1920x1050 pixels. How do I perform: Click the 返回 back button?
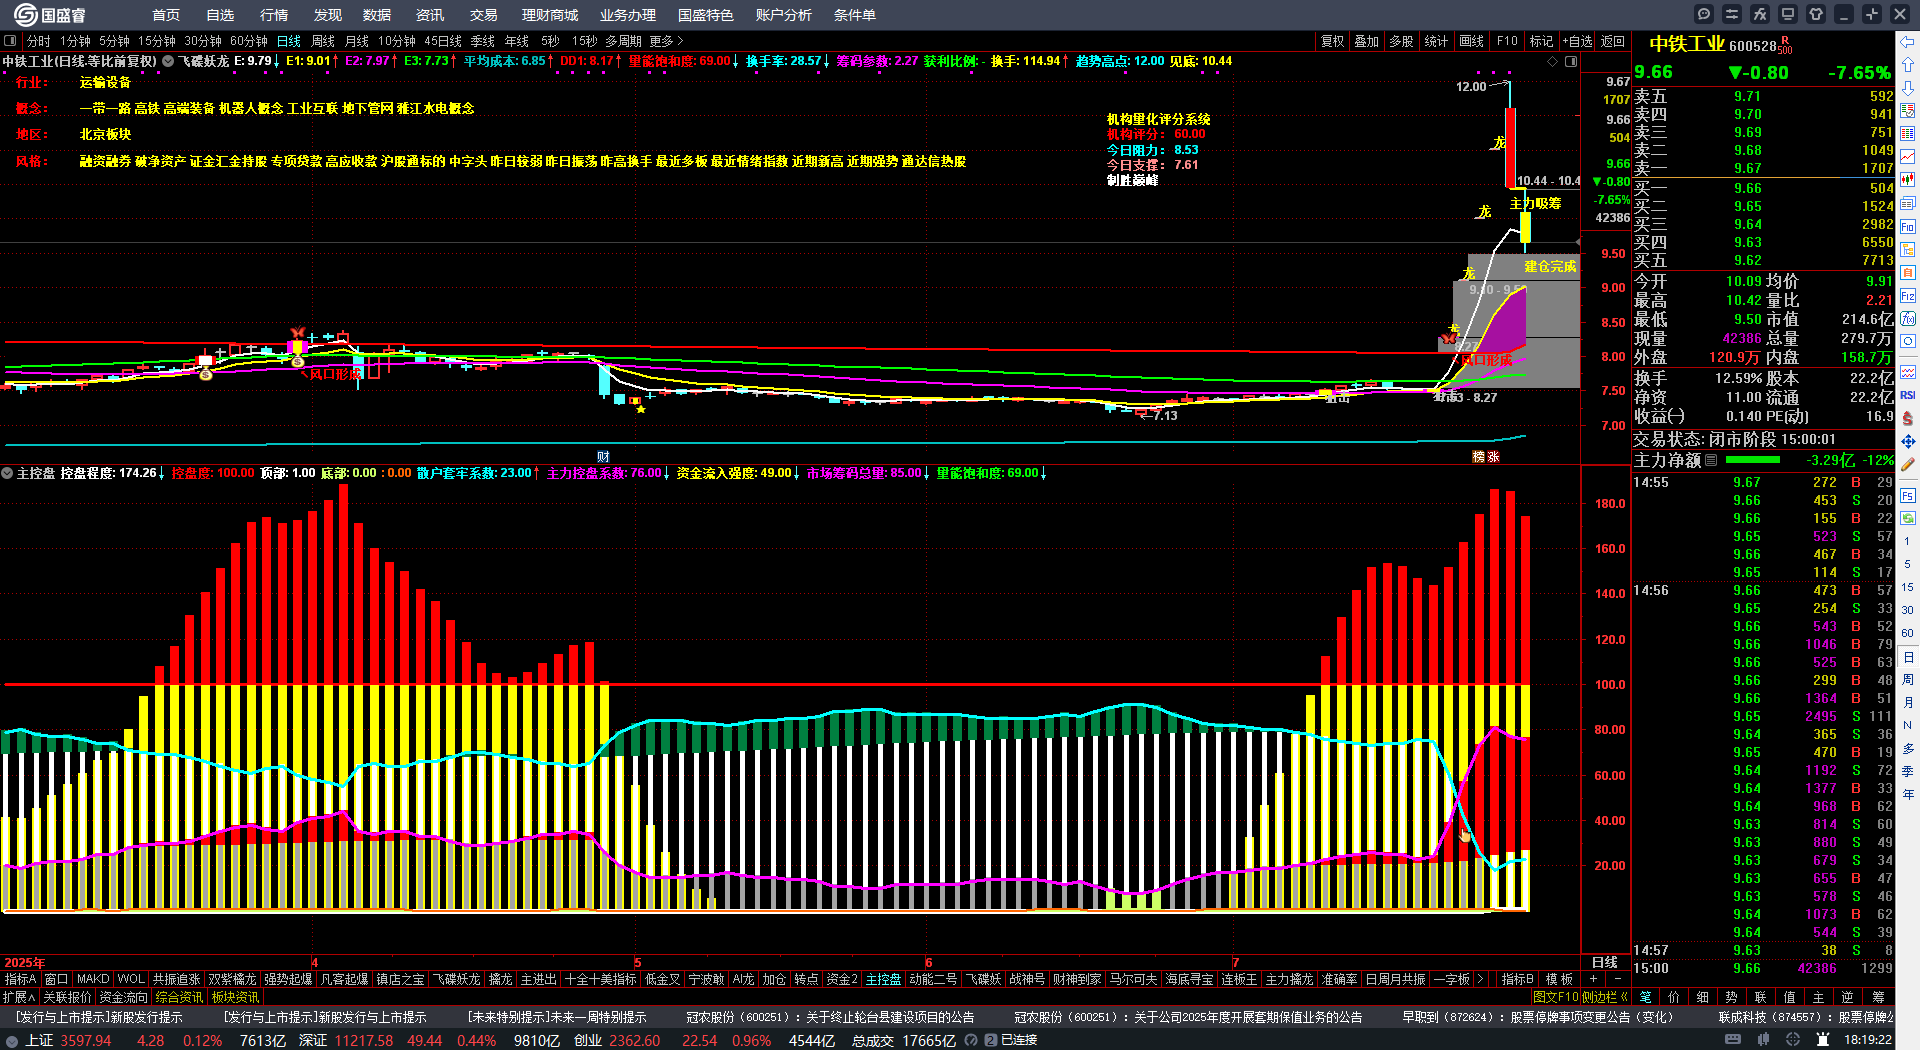pos(1613,41)
